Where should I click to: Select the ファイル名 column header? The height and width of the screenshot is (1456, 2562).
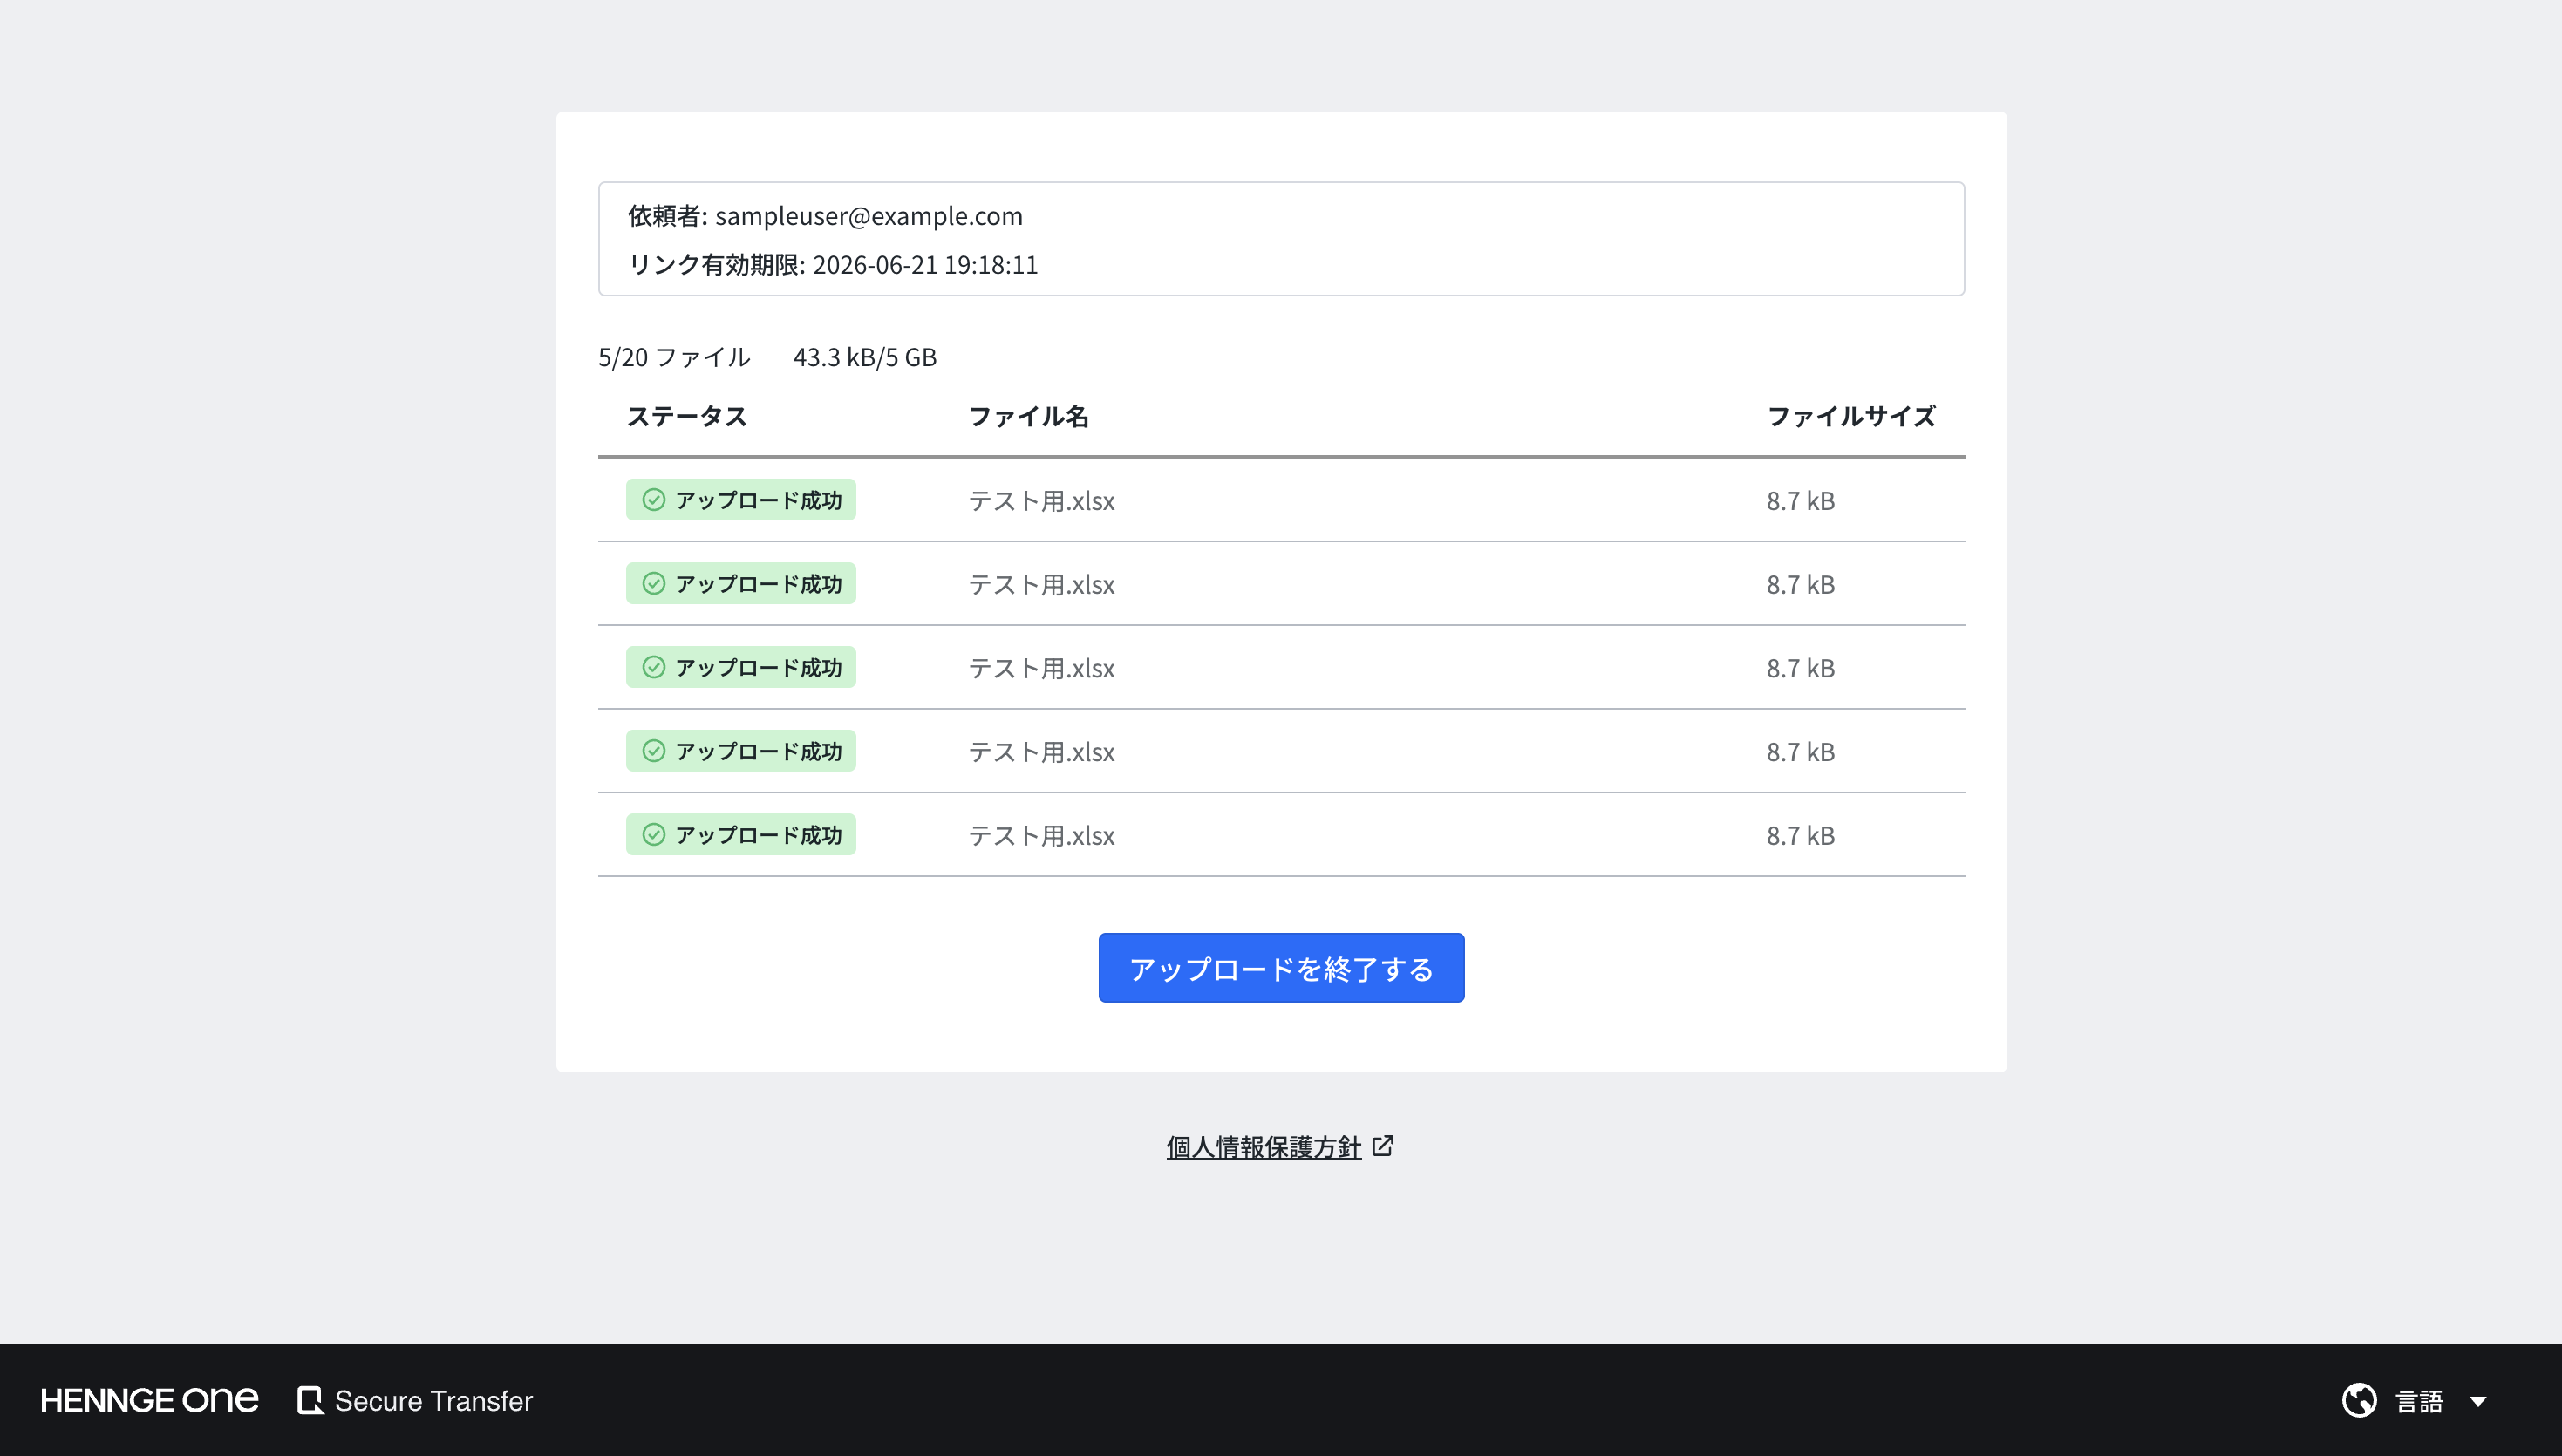pyautogui.click(x=1028, y=416)
